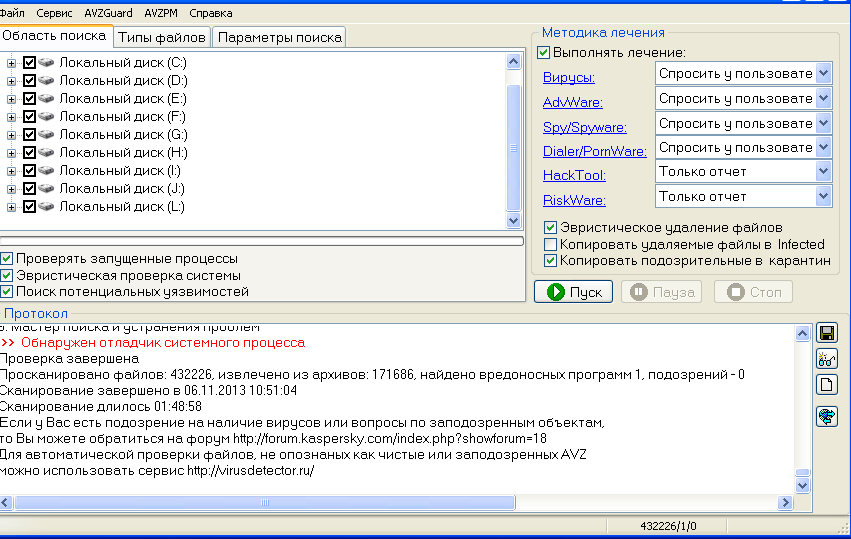Open the HackTool action dropdown
The width and height of the screenshot is (851, 539).
(x=823, y=172)
